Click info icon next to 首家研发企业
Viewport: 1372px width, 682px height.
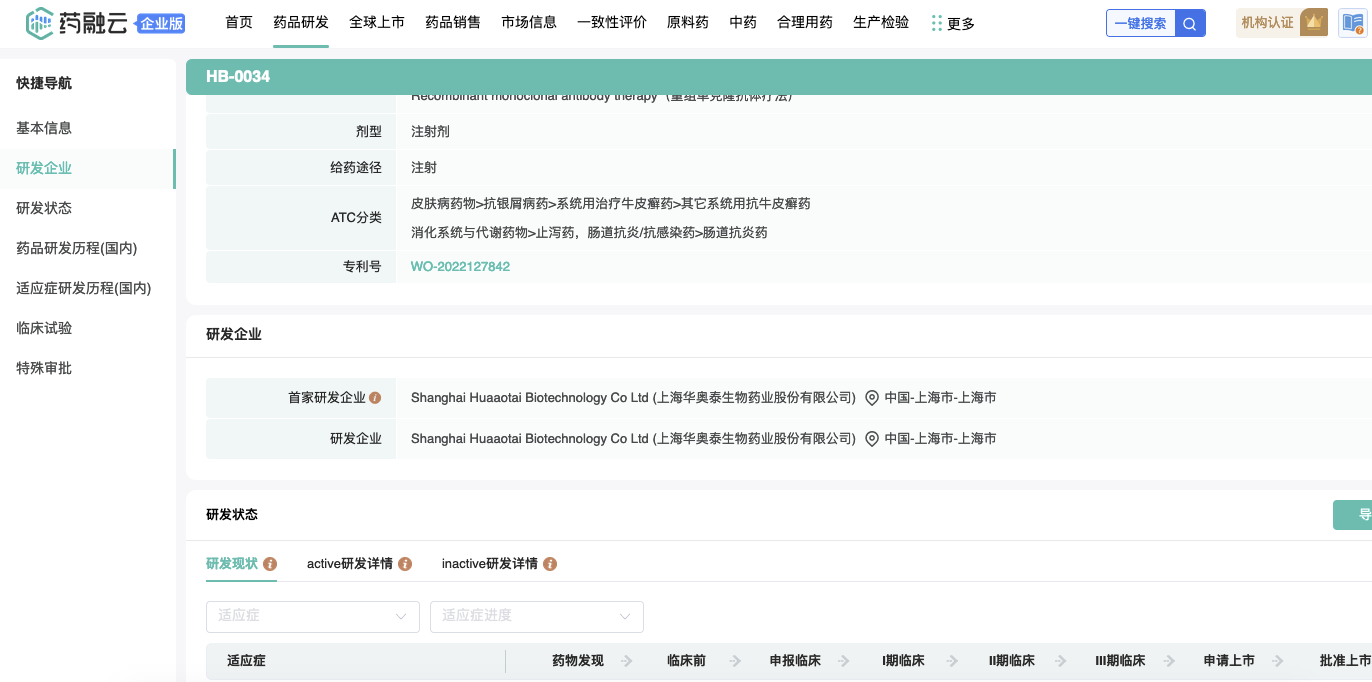[375, 398]
